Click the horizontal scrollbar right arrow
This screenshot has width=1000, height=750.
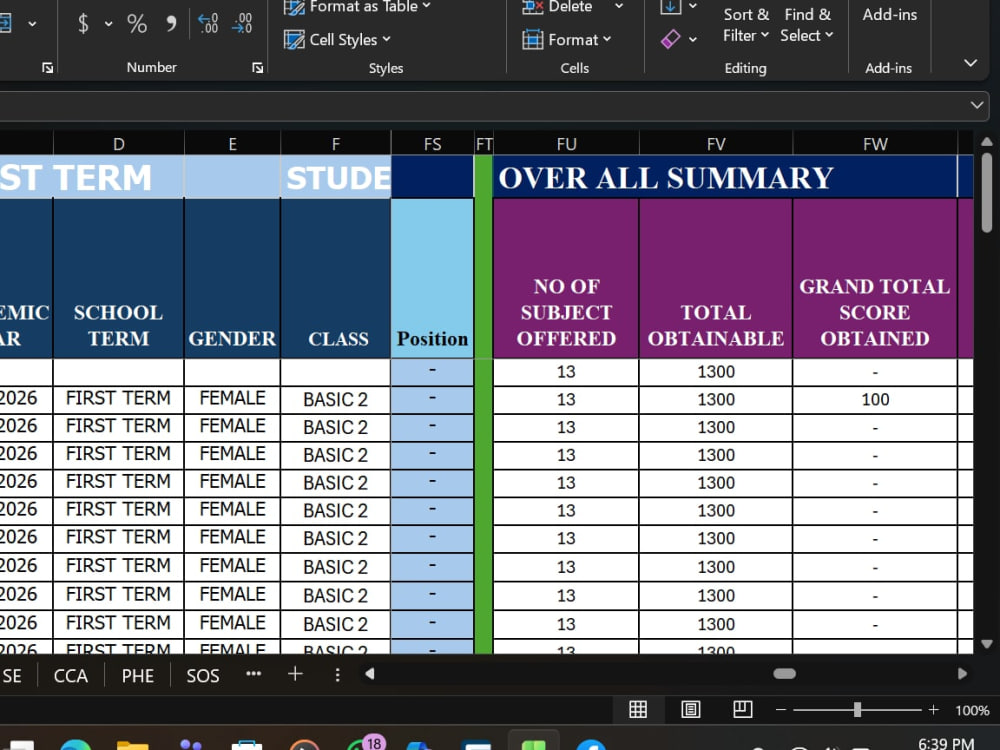point(962,674)
